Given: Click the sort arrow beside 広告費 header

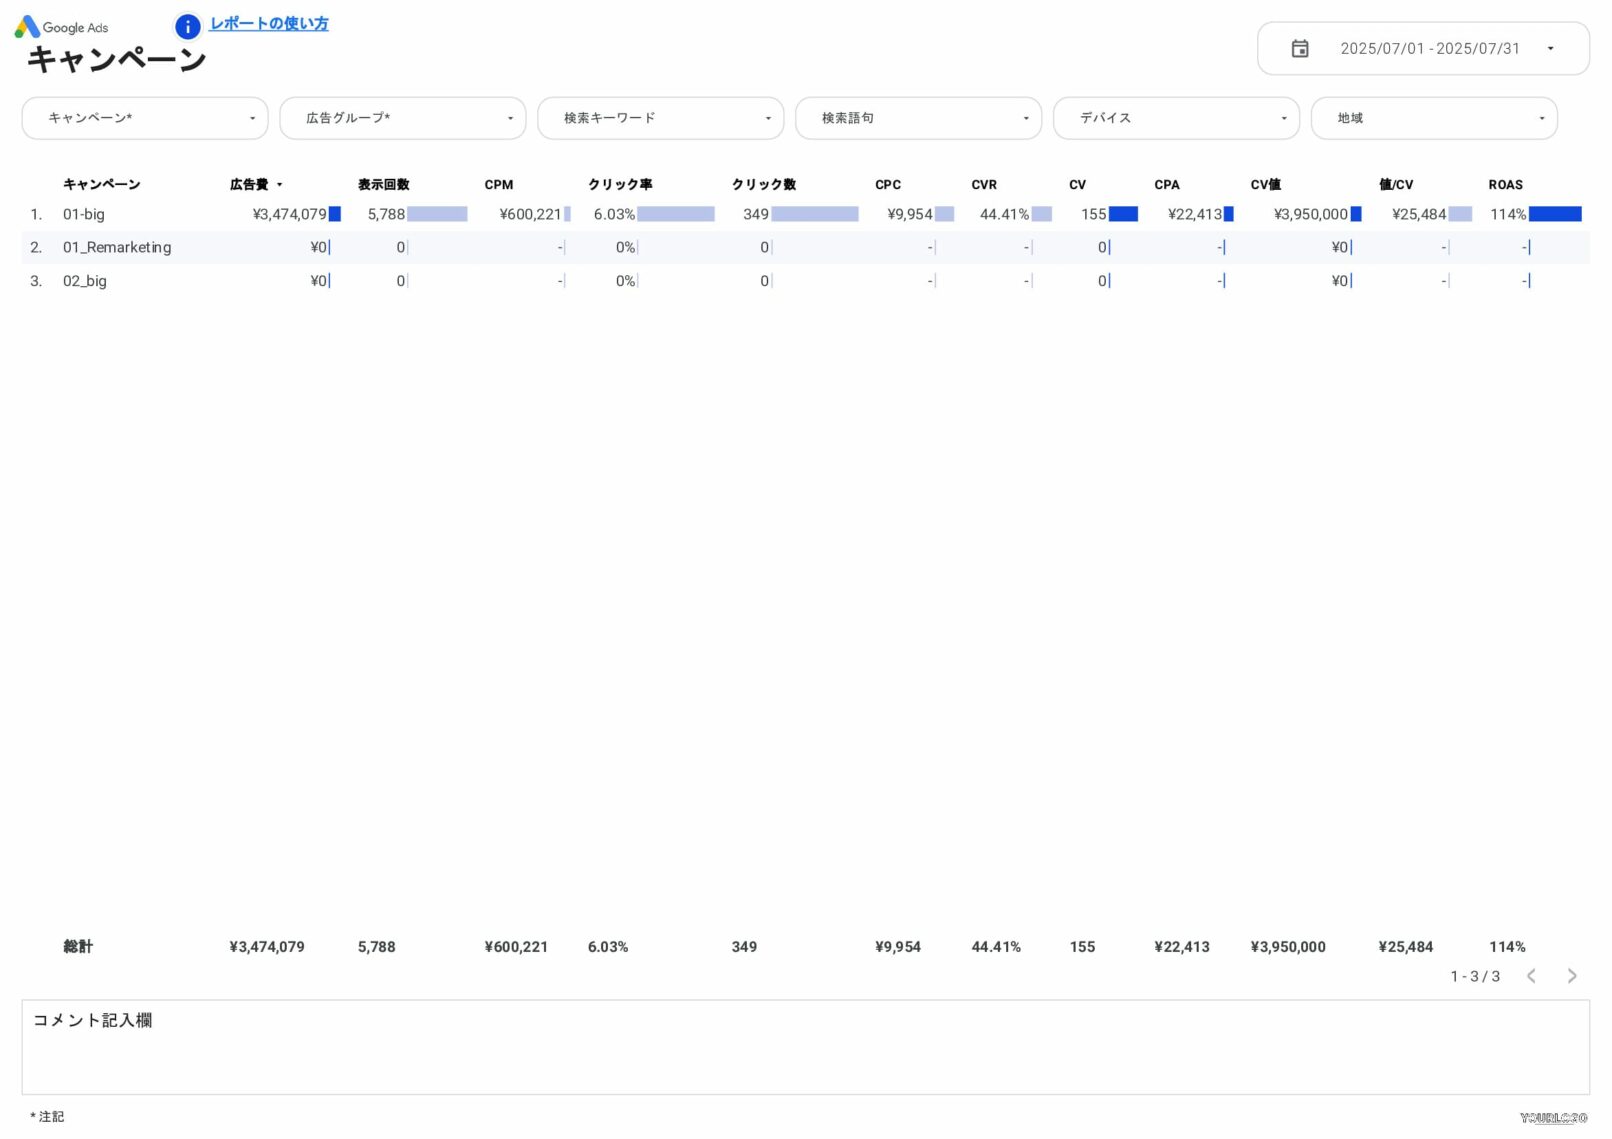Looking at the screenshot, I should [280, 185].
